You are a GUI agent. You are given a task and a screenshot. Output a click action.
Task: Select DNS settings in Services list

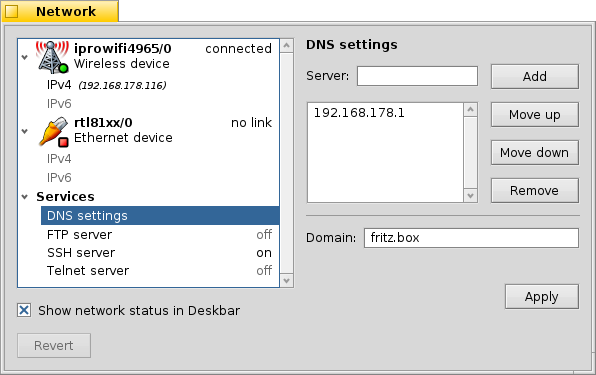[x=160, y=215]
